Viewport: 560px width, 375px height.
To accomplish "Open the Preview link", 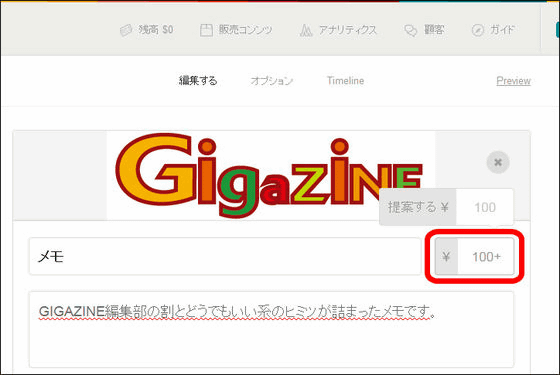I will coord(513,81).
